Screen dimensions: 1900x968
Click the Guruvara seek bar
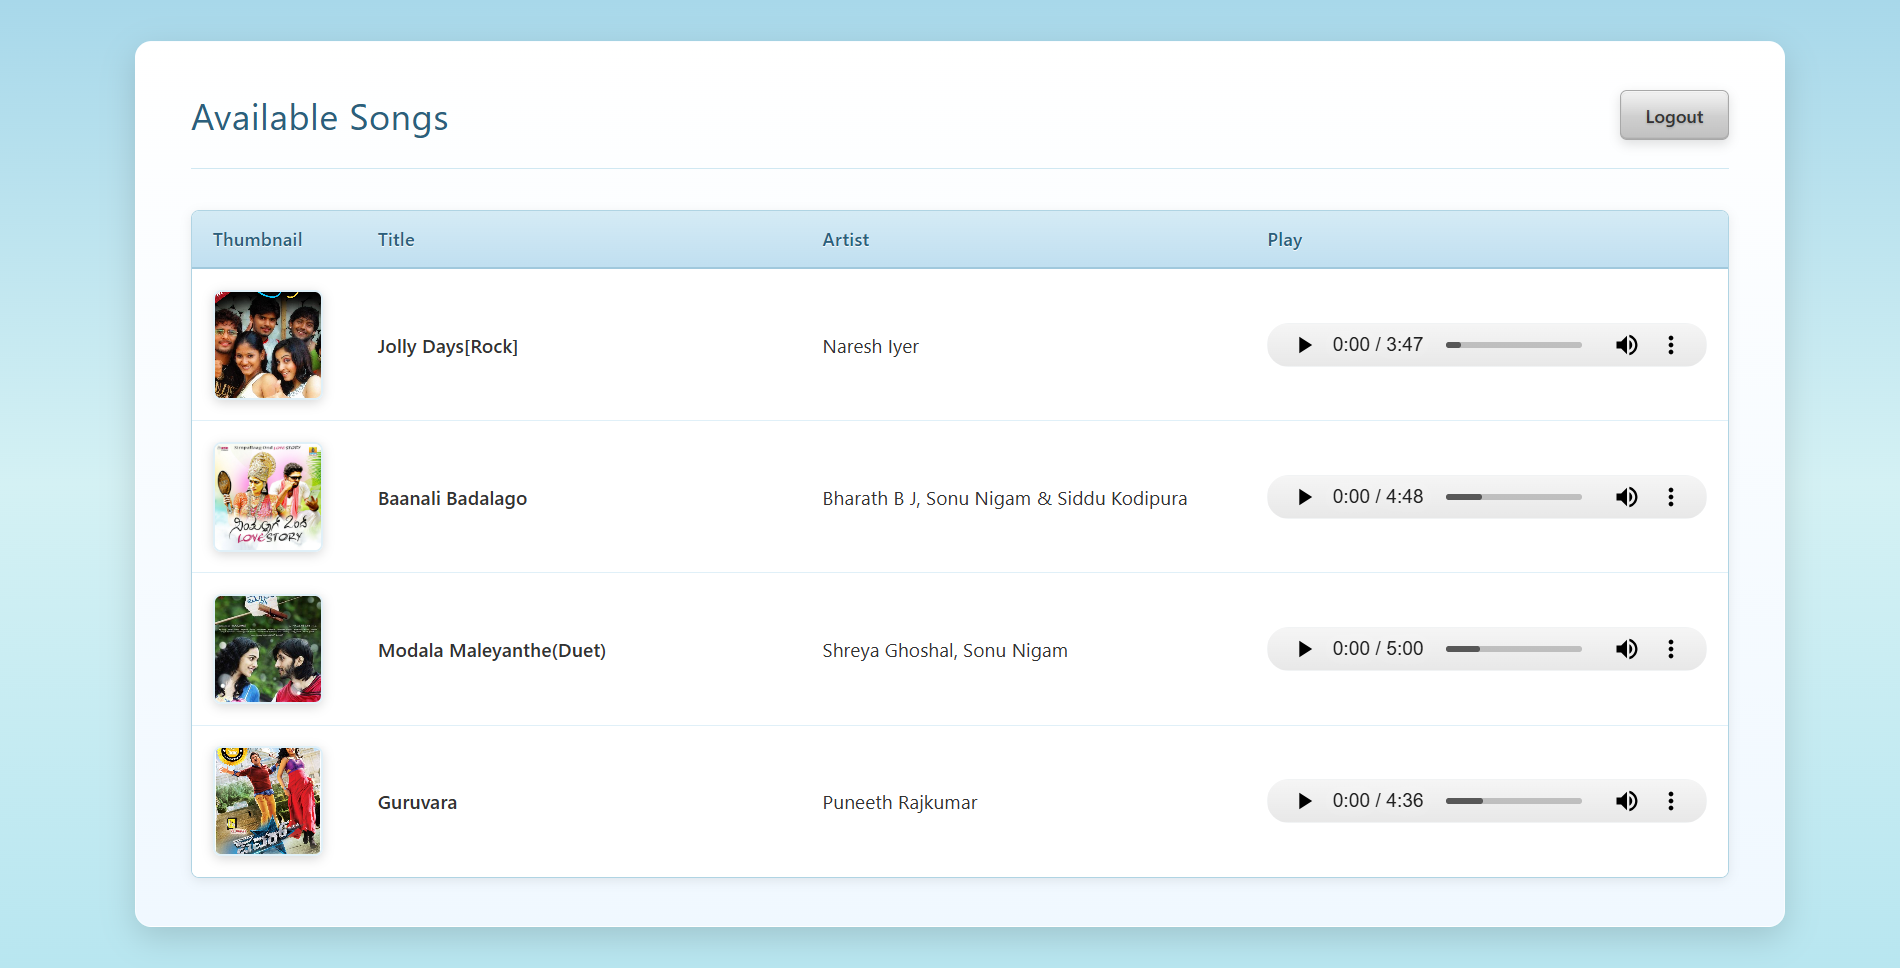tap(1514, 801)
